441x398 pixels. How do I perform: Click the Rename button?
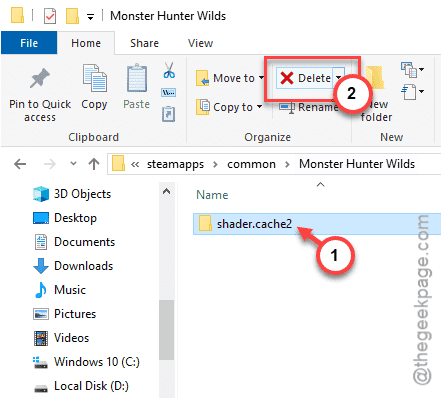pyautogui.click(x=309, y=107)
